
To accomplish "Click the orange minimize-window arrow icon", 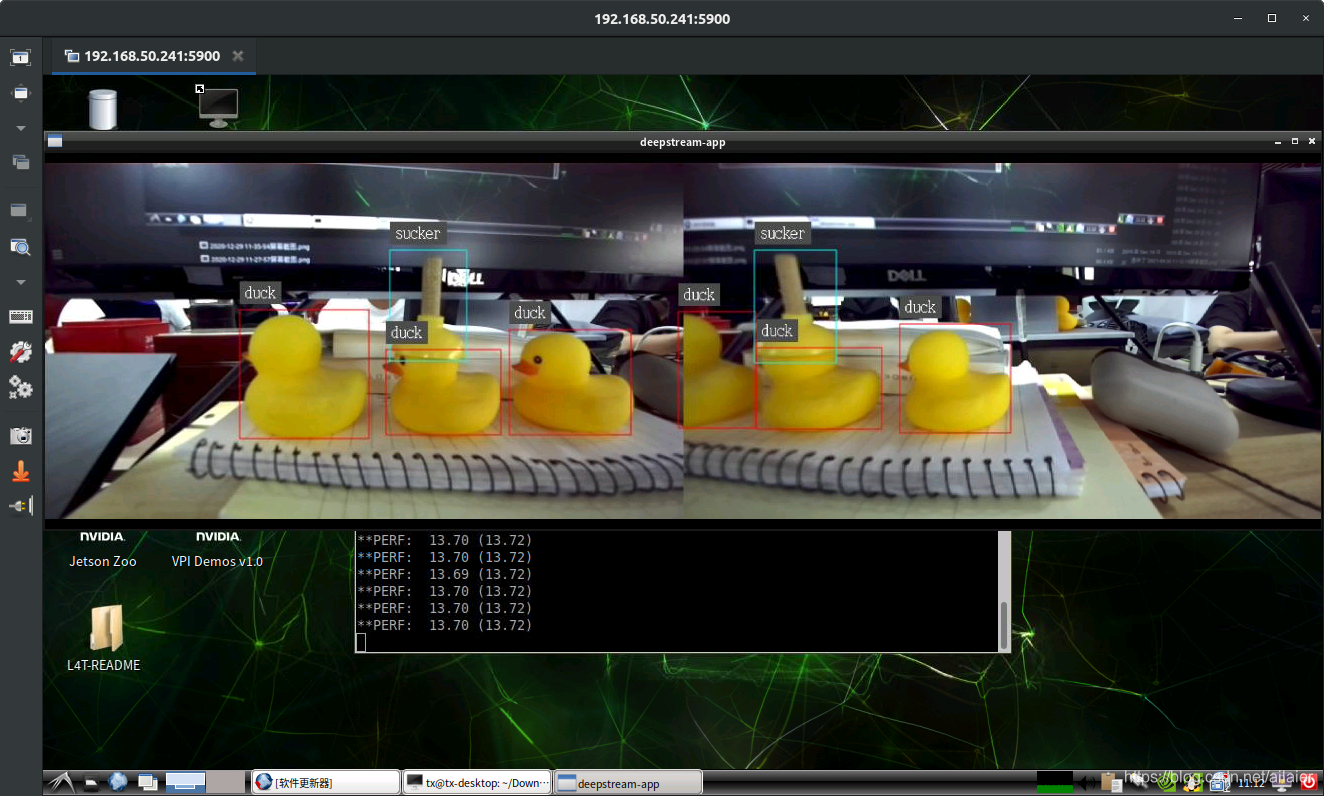I will (x=20, y=471).
